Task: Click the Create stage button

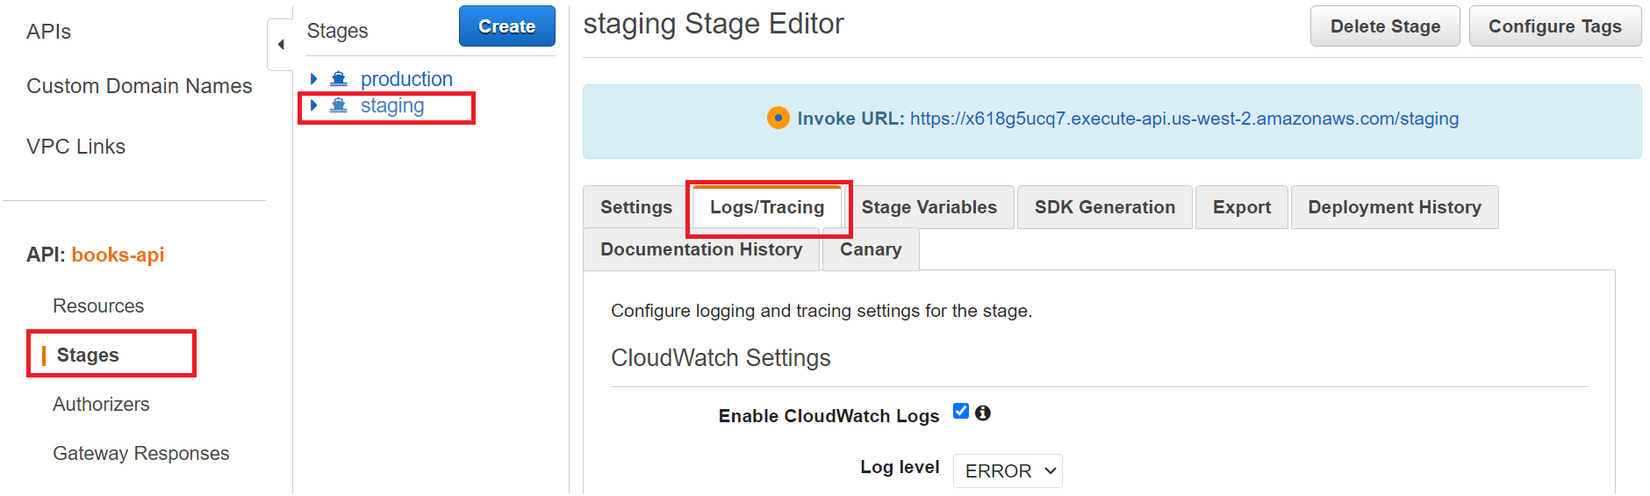Action: pos(507,27)
